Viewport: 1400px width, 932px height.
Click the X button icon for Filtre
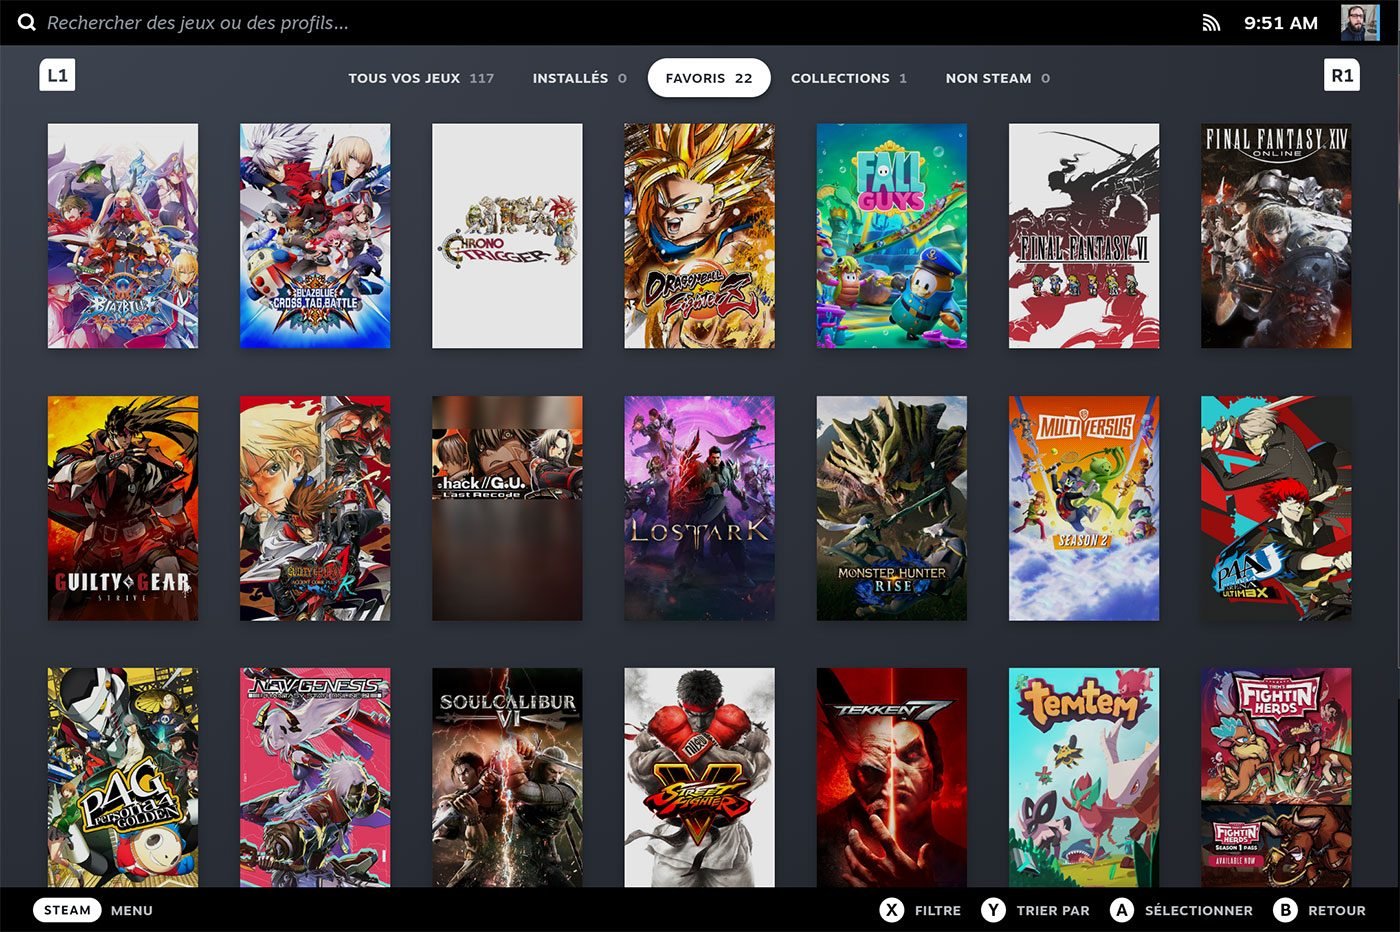point(892,910)
